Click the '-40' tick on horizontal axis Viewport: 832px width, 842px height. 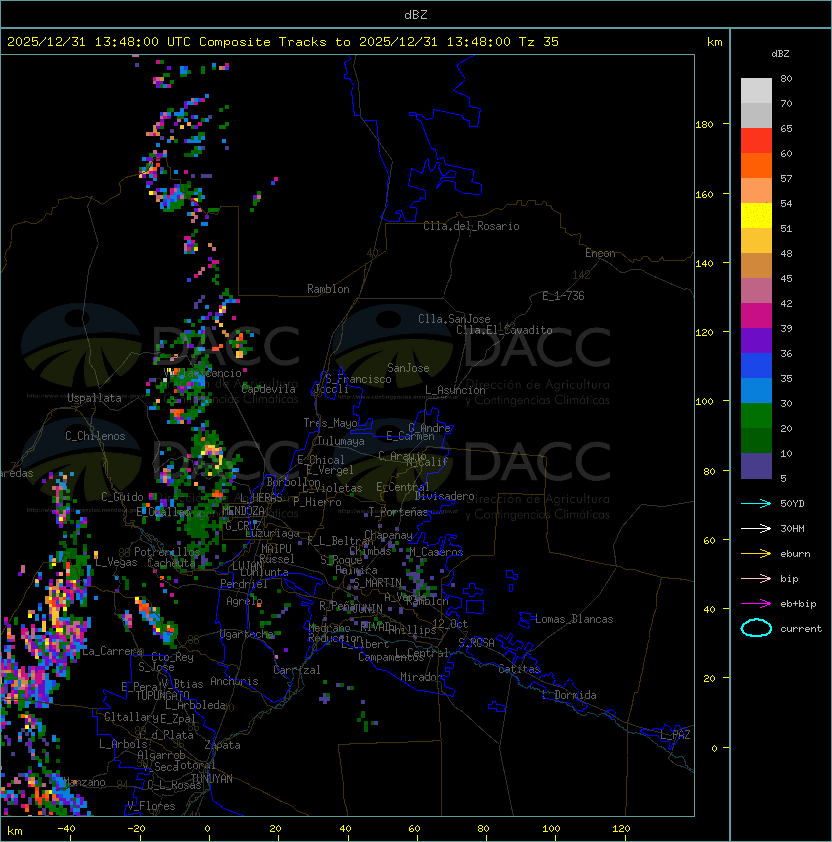pyautogui.click(x=66, y=829)
